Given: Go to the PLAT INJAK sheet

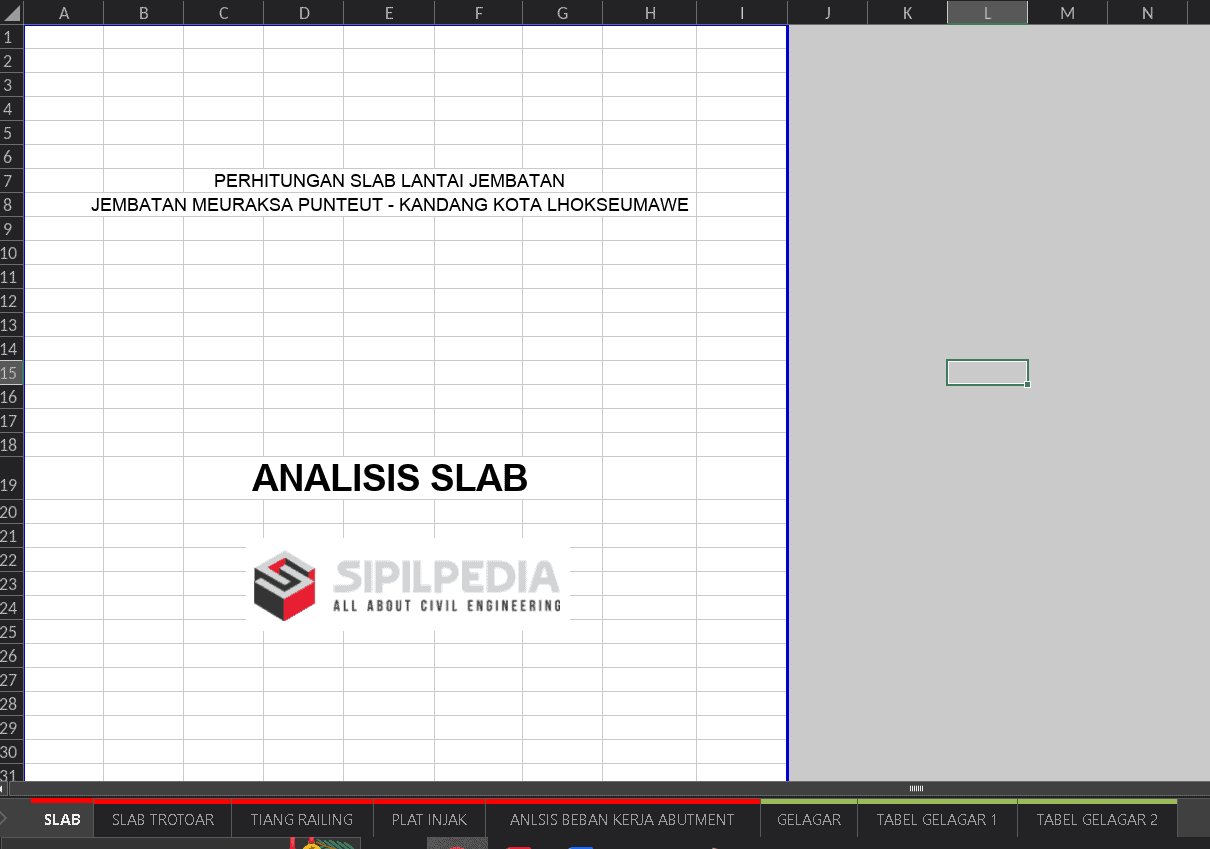Looking at the screenshot, I should tap(429, 820).
